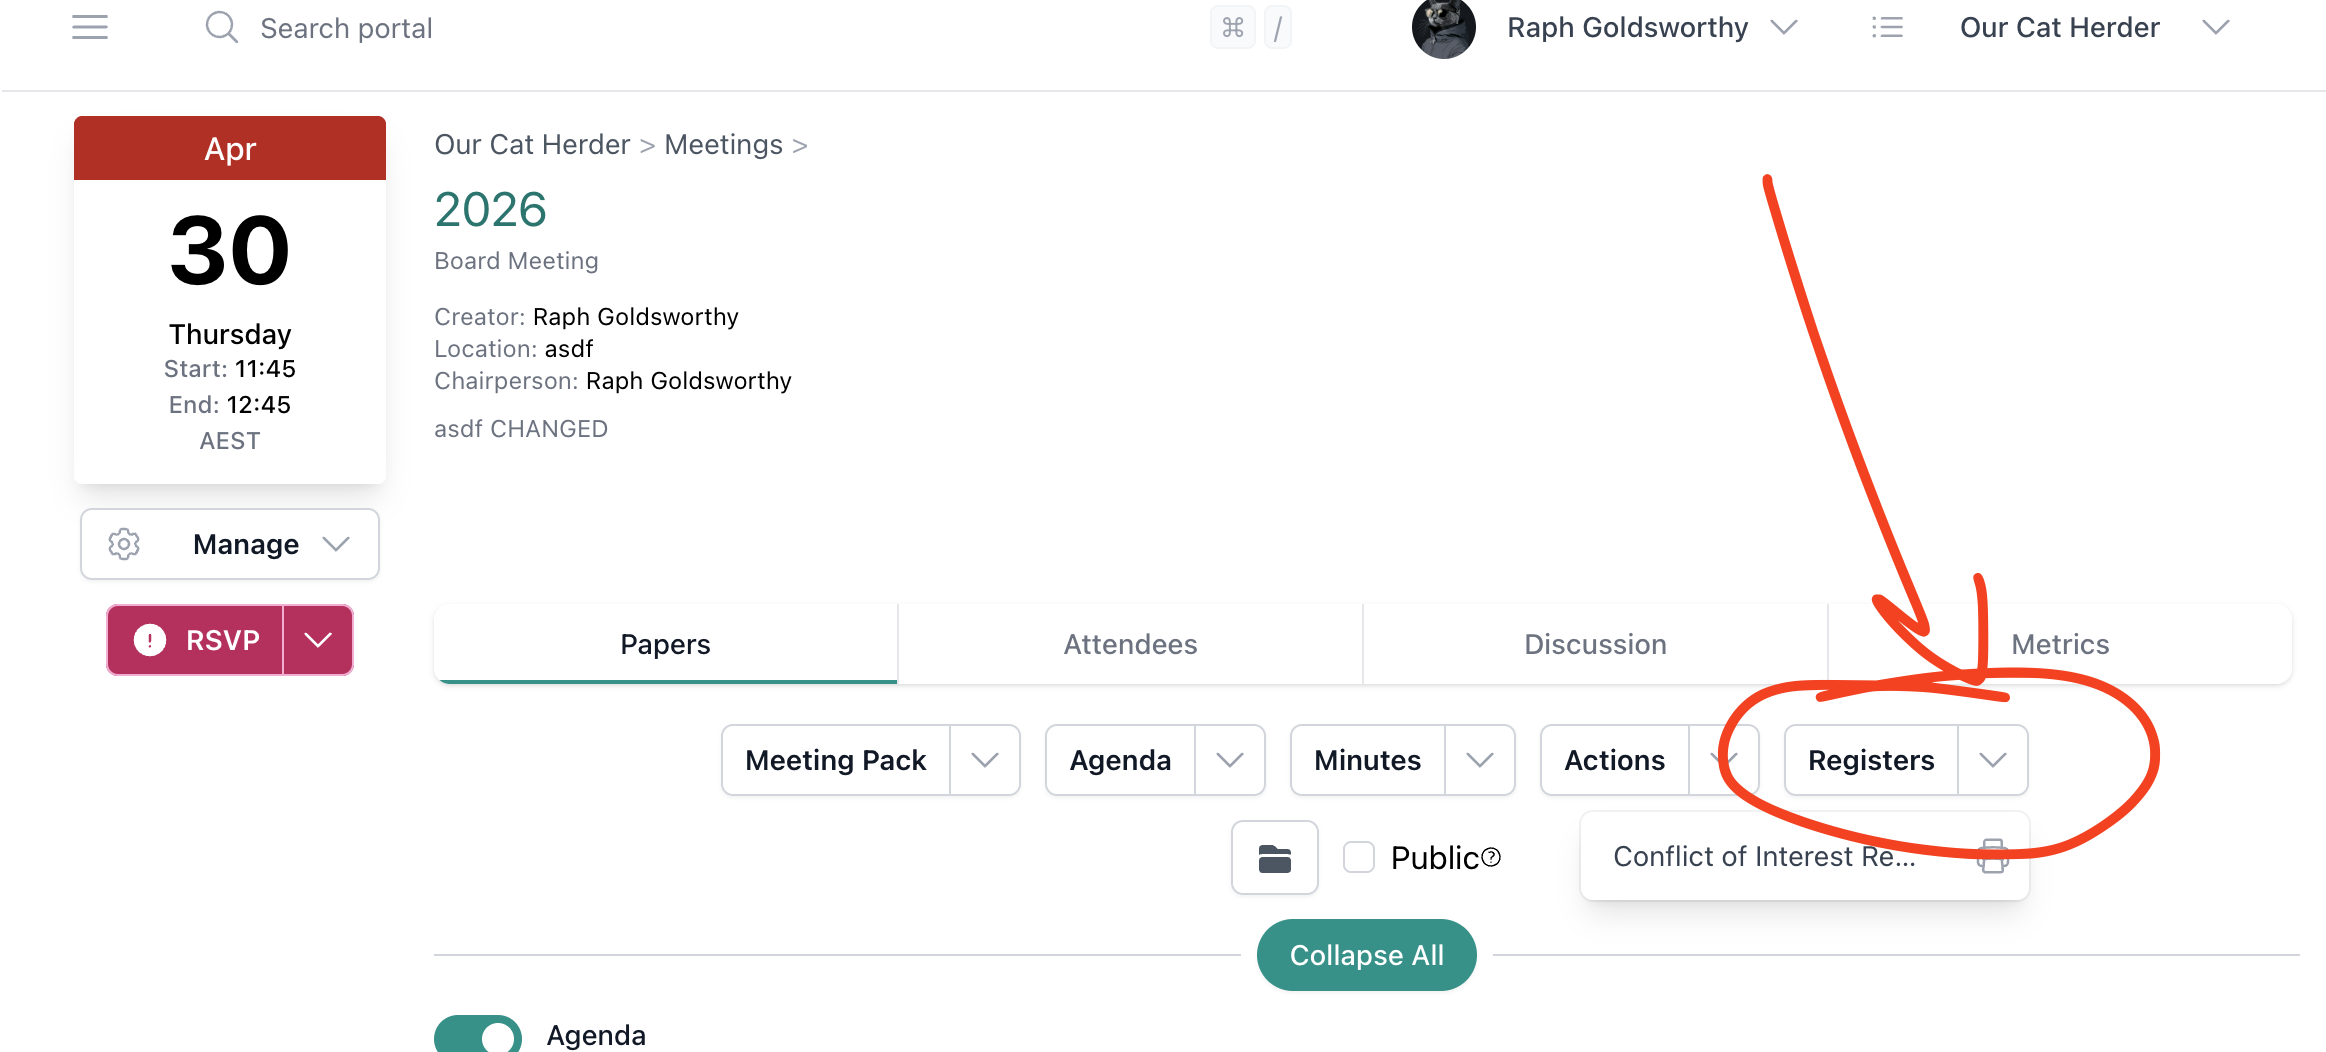Switch to the Attendees tab
Image resolution: width=2326 pixels, height=1052 pixels.
coord(1130,644)
